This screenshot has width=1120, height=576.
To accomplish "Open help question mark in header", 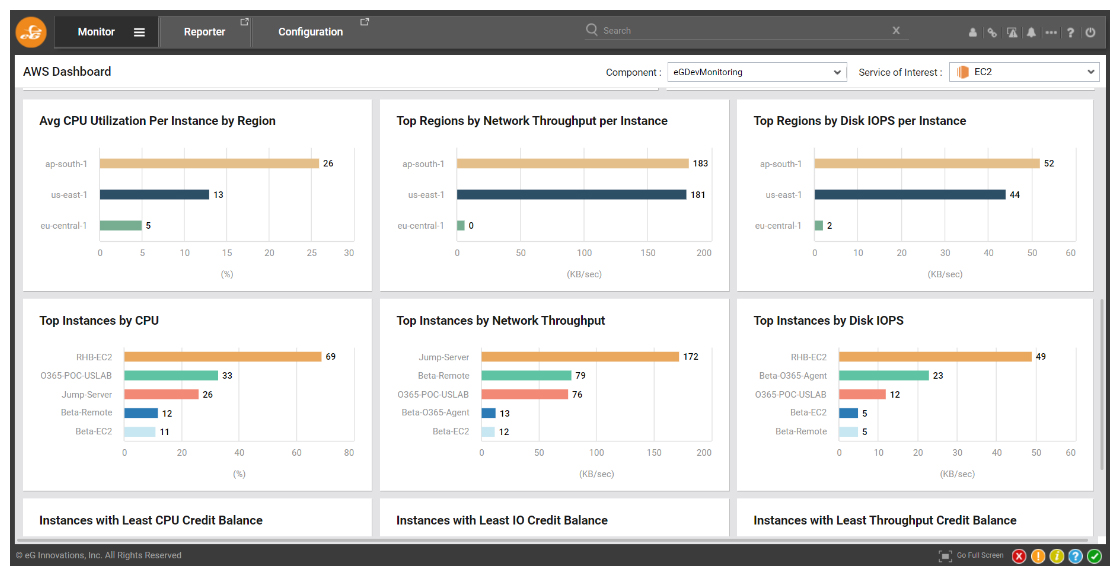I will [1071, 32].
